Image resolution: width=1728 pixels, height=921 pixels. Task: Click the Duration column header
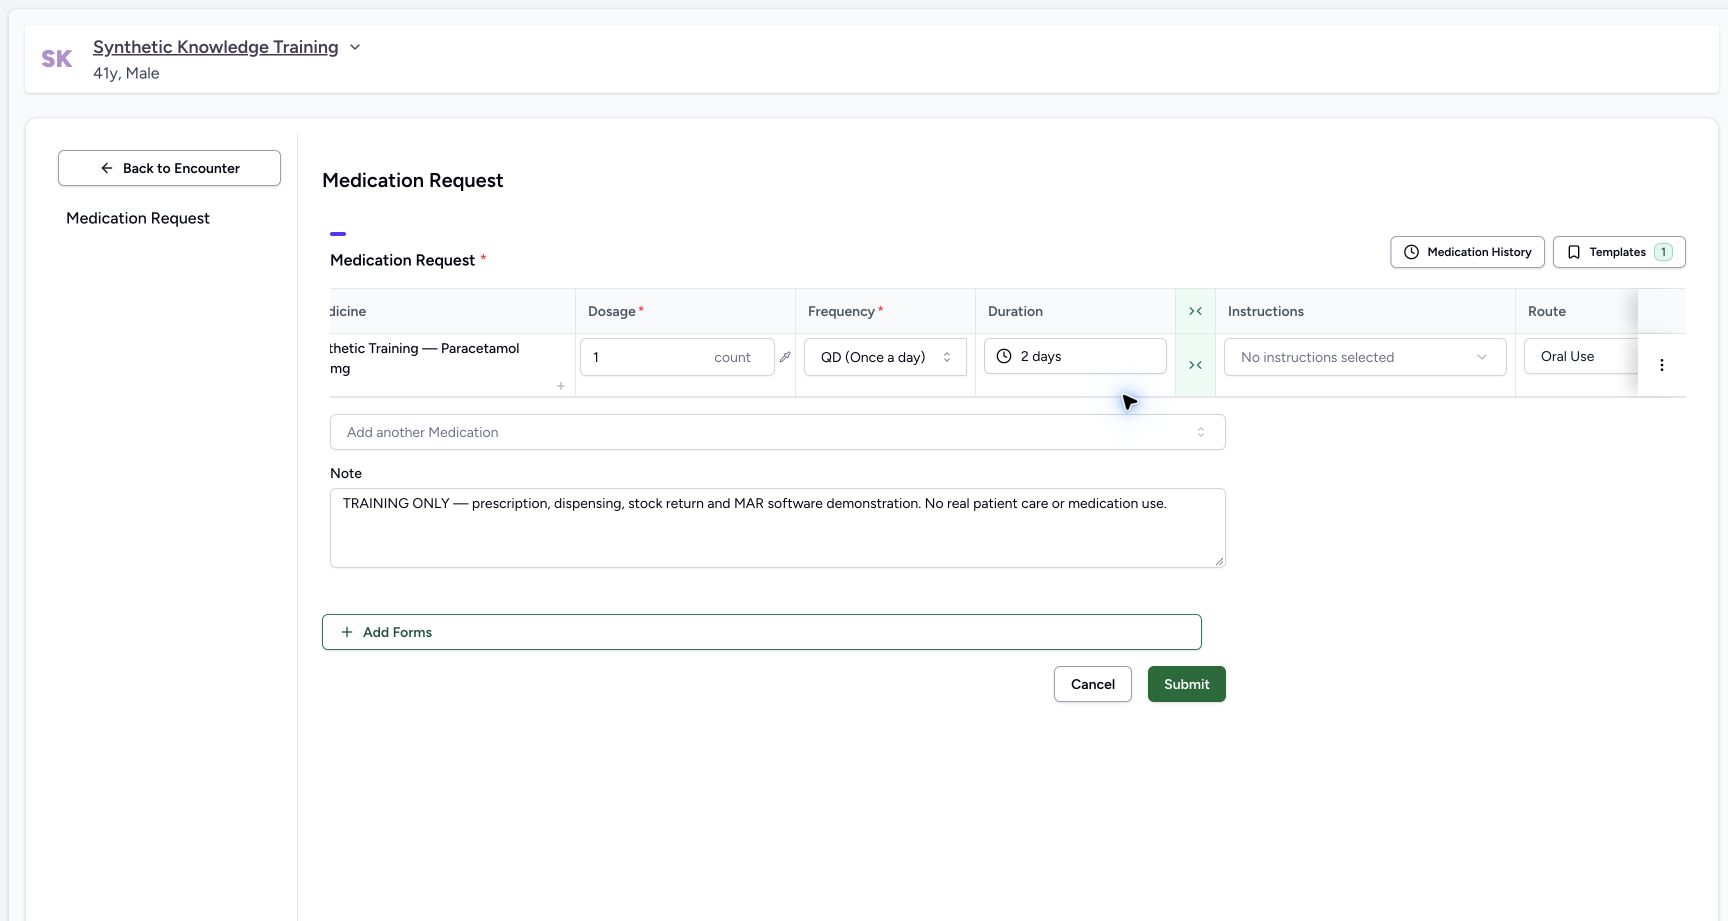point(1075,311)
